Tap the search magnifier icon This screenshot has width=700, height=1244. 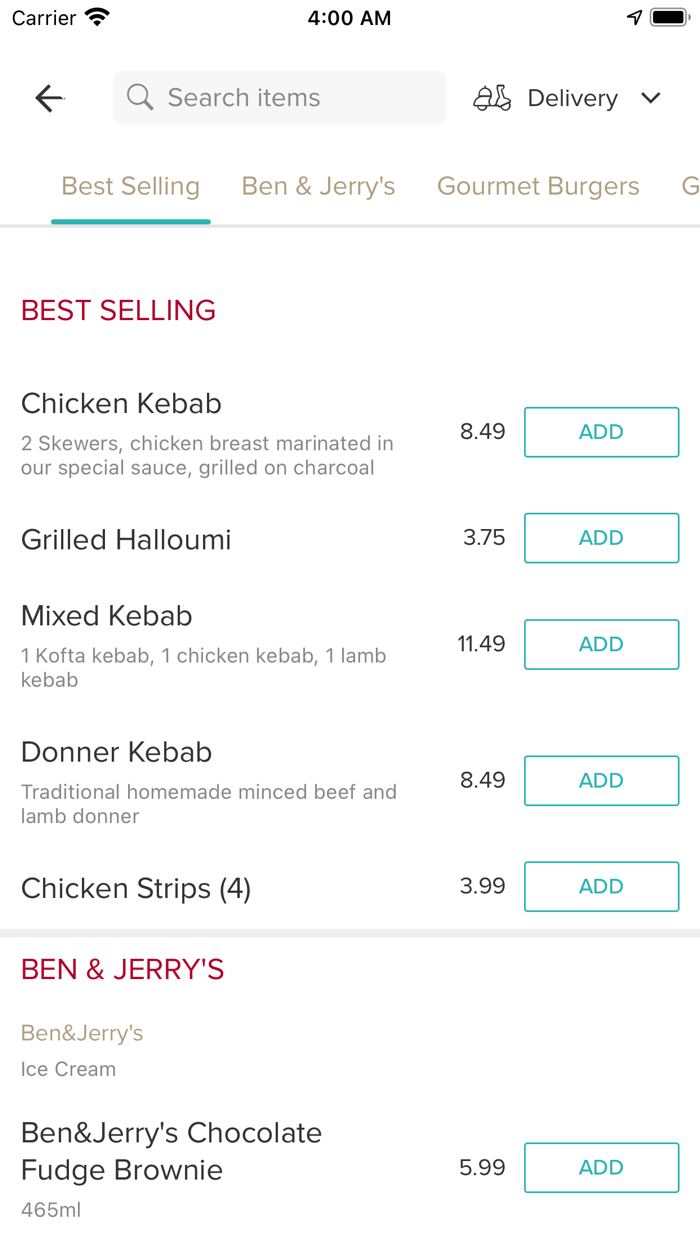tap(140, 97)
